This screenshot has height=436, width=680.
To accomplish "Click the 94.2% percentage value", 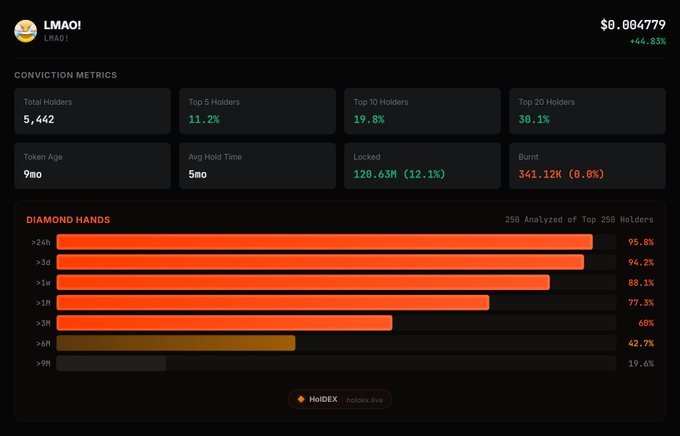I will coord(641,262).
